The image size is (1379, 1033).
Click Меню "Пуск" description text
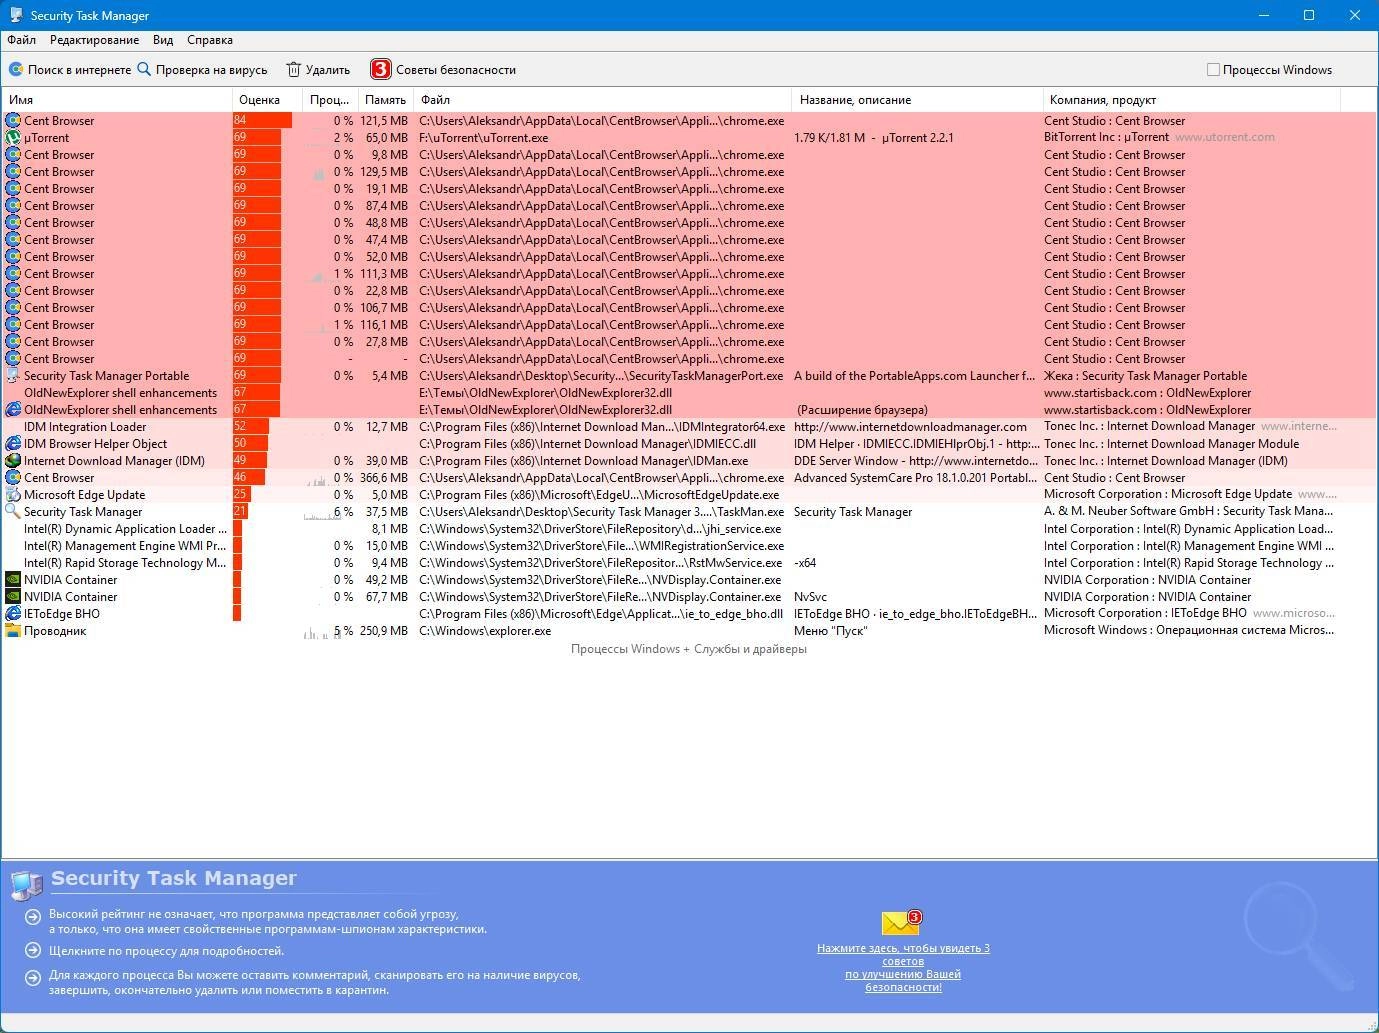(x=830, y=631)
